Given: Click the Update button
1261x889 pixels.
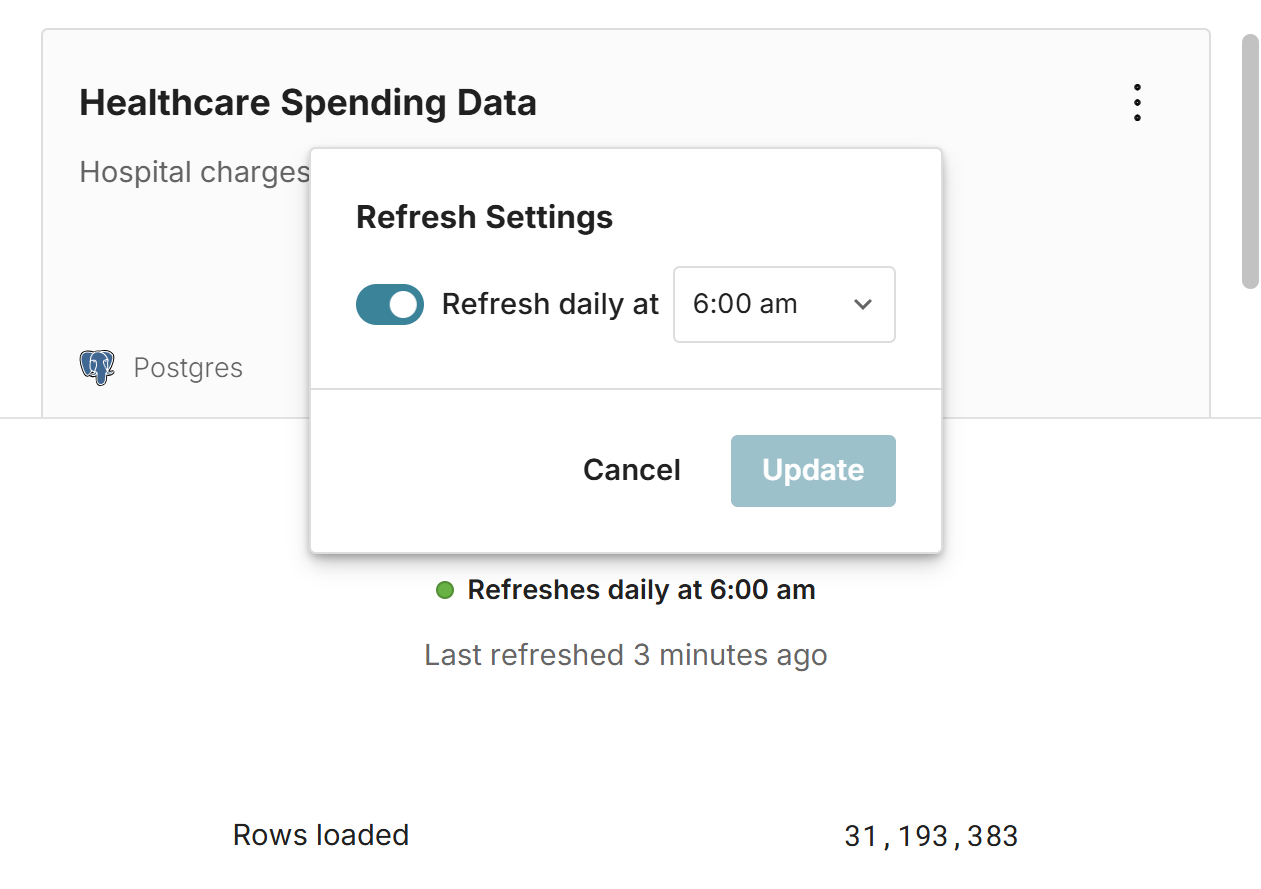Looking at the screenshot, I should [x=813, y=471].
